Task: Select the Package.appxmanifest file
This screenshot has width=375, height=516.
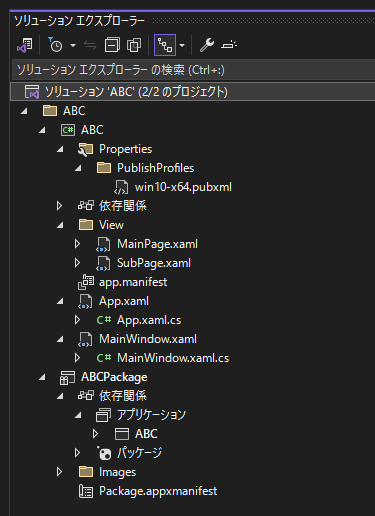Action: (x=158, y=491)
